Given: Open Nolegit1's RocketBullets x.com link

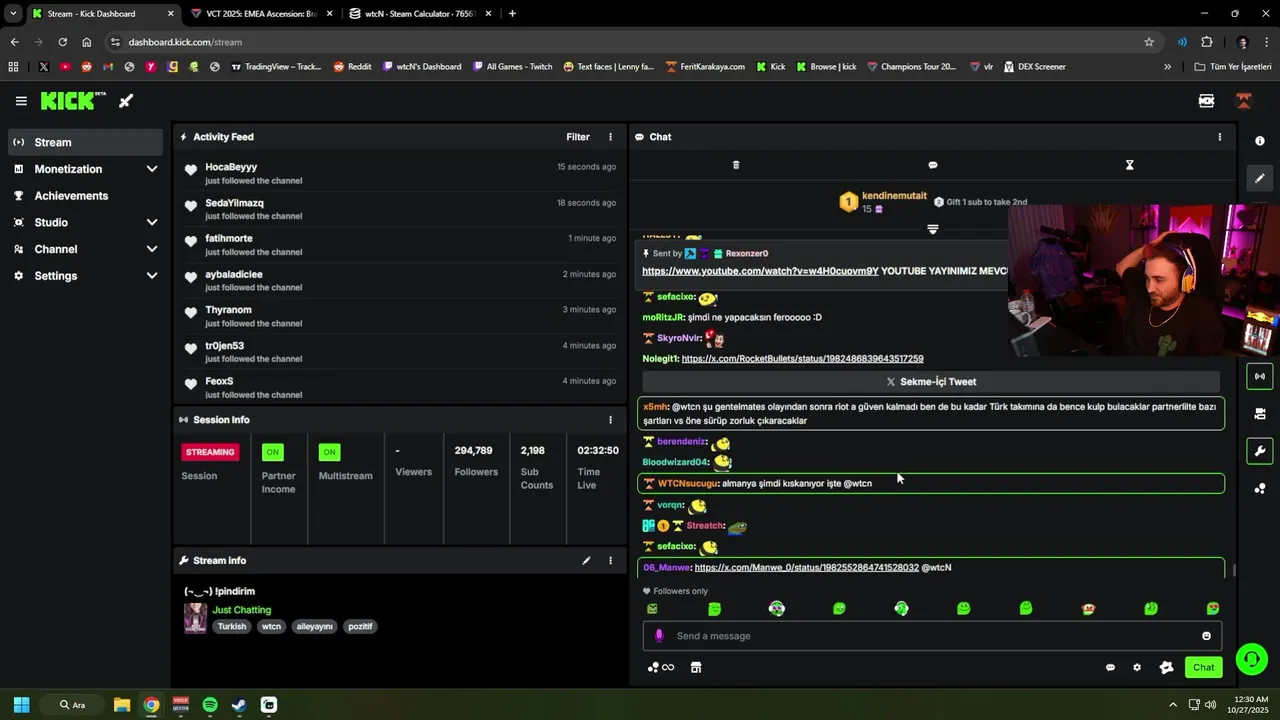Looking at the screenshot, I should click(x=802, y=359).
